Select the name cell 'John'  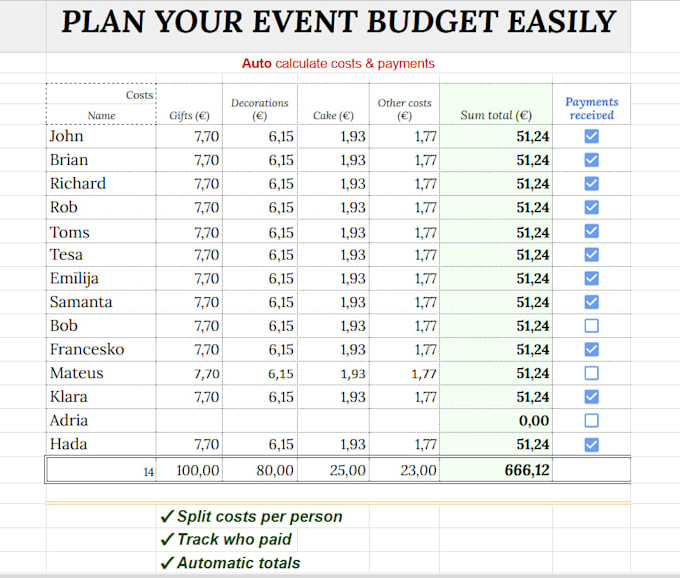point(101,136)
